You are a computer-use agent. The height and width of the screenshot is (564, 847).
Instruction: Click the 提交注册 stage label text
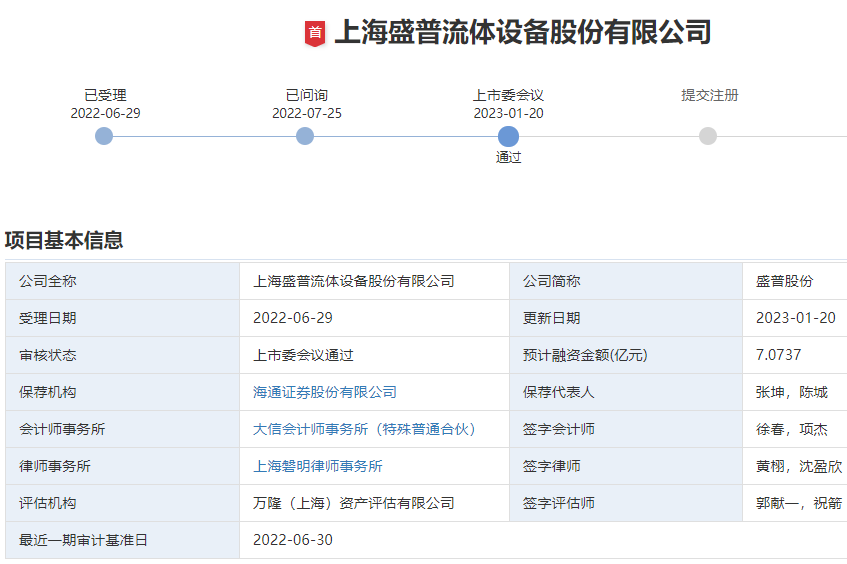coord(709,95)
